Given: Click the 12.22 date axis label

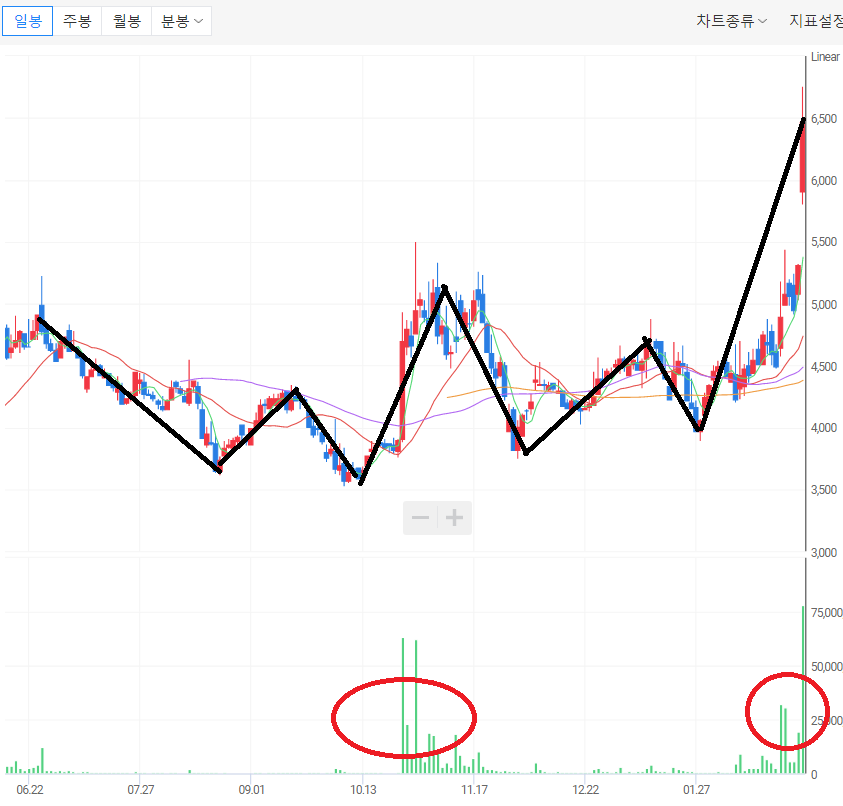Looking at the screenshot, I should (x=585, y=790).
